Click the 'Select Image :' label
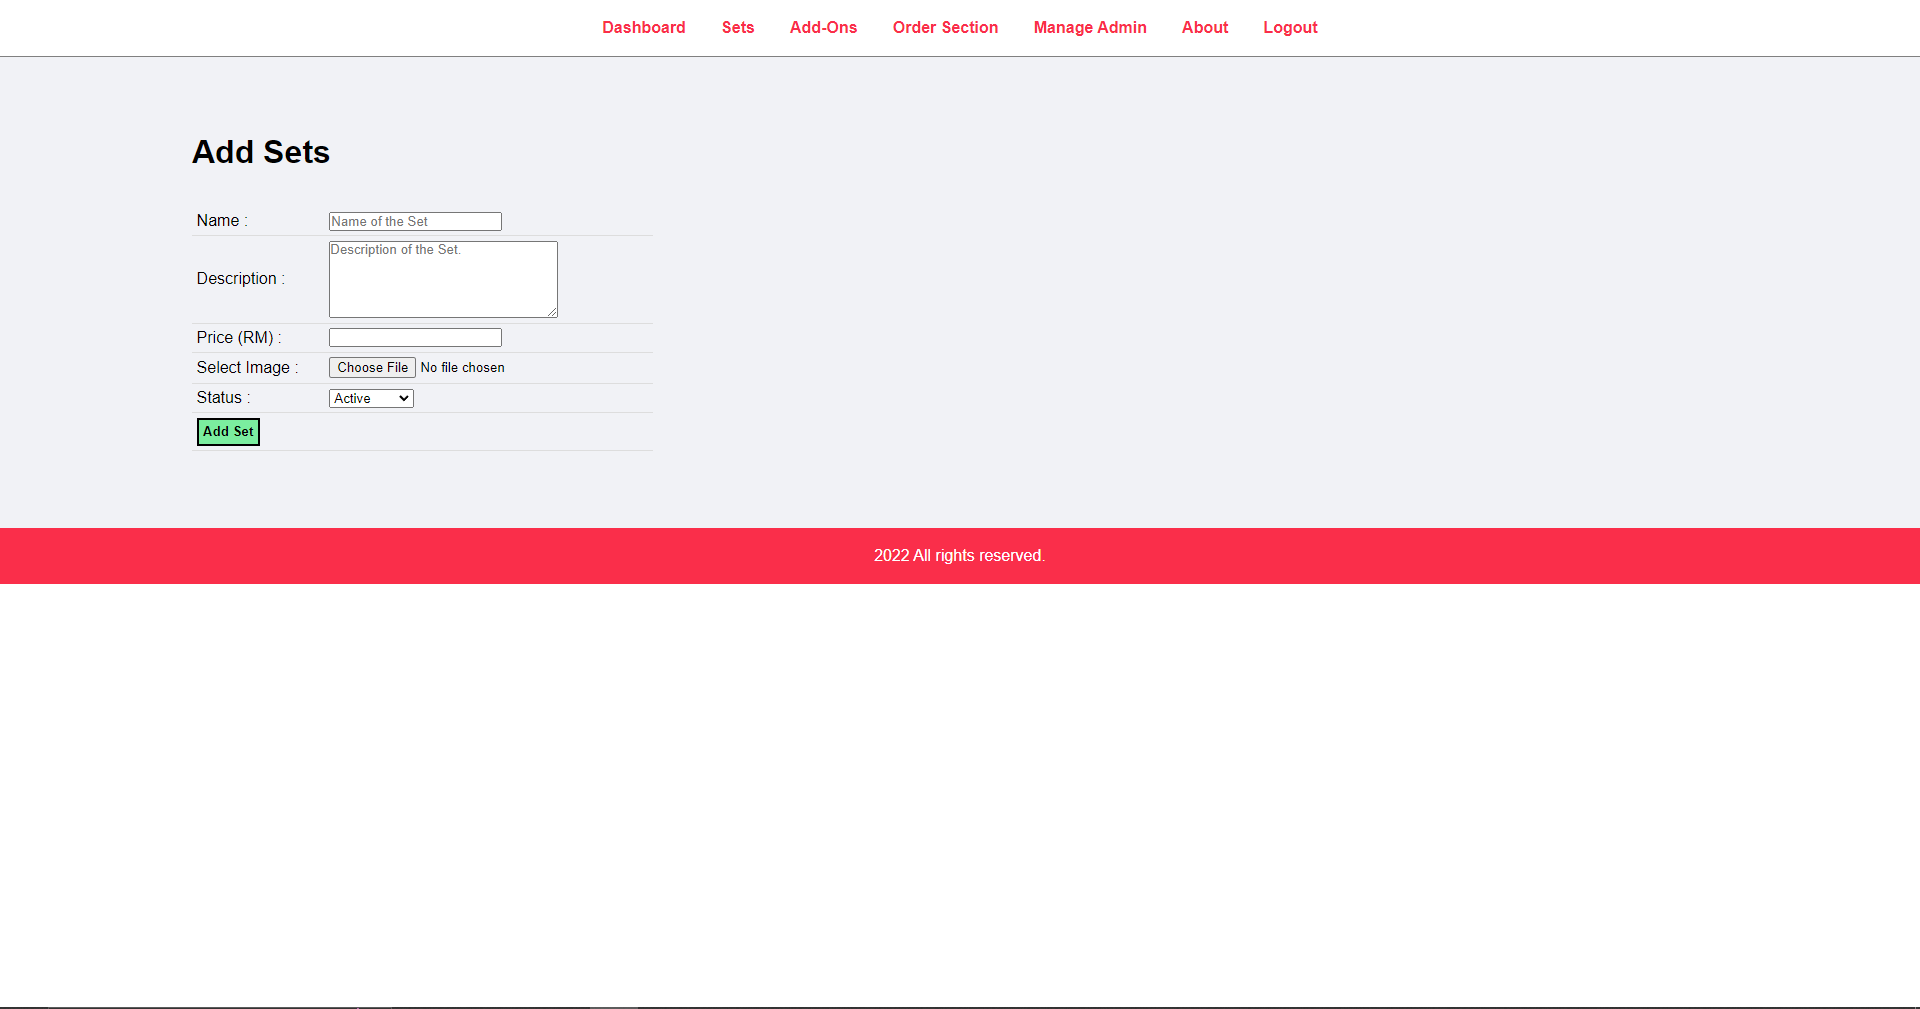The width and height of the screenshot is (1920, 1009). pos(248,368)
